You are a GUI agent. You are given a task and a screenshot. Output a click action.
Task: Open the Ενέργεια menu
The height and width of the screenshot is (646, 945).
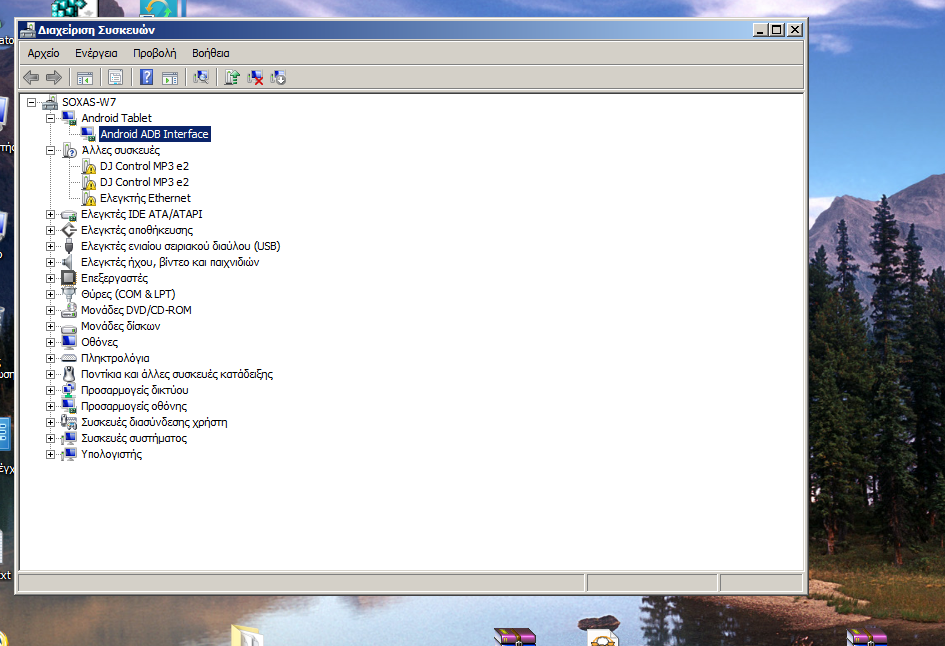click(x=96, y=53)
